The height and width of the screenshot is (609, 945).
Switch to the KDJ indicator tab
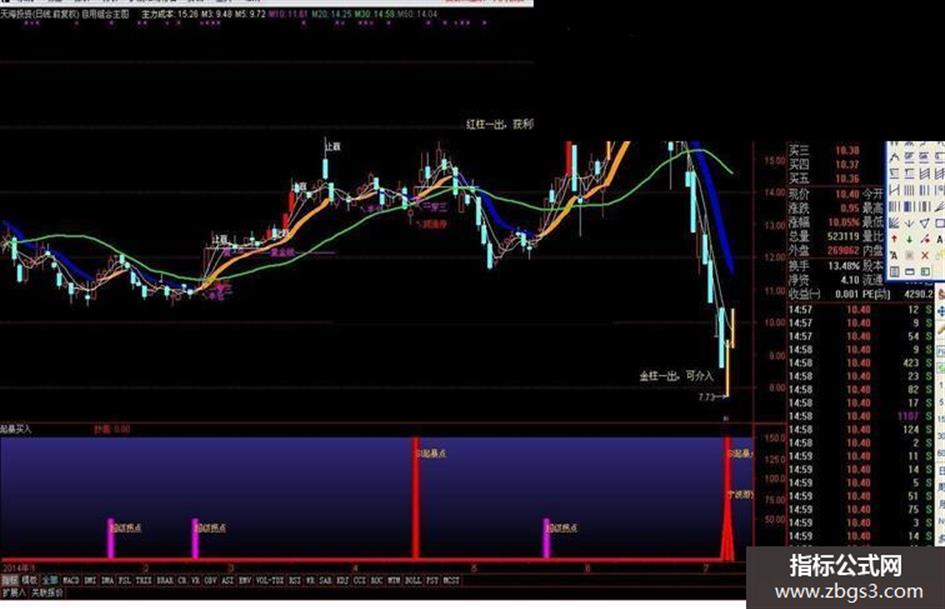coord(342,580)
